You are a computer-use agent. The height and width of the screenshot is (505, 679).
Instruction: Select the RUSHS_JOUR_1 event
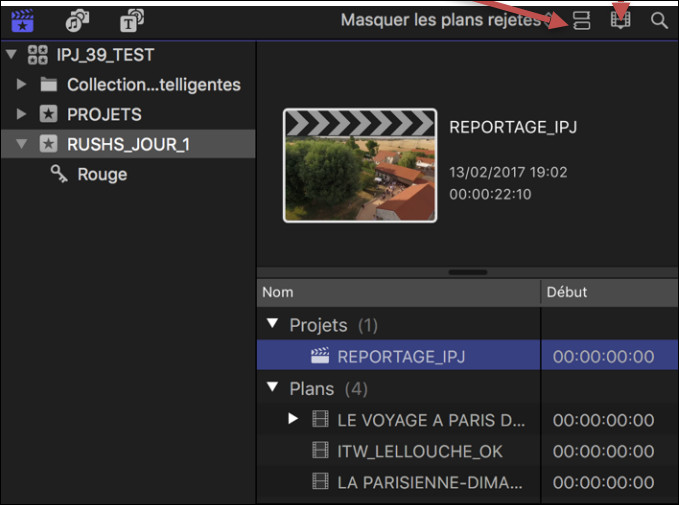click(x=128, y=144)
